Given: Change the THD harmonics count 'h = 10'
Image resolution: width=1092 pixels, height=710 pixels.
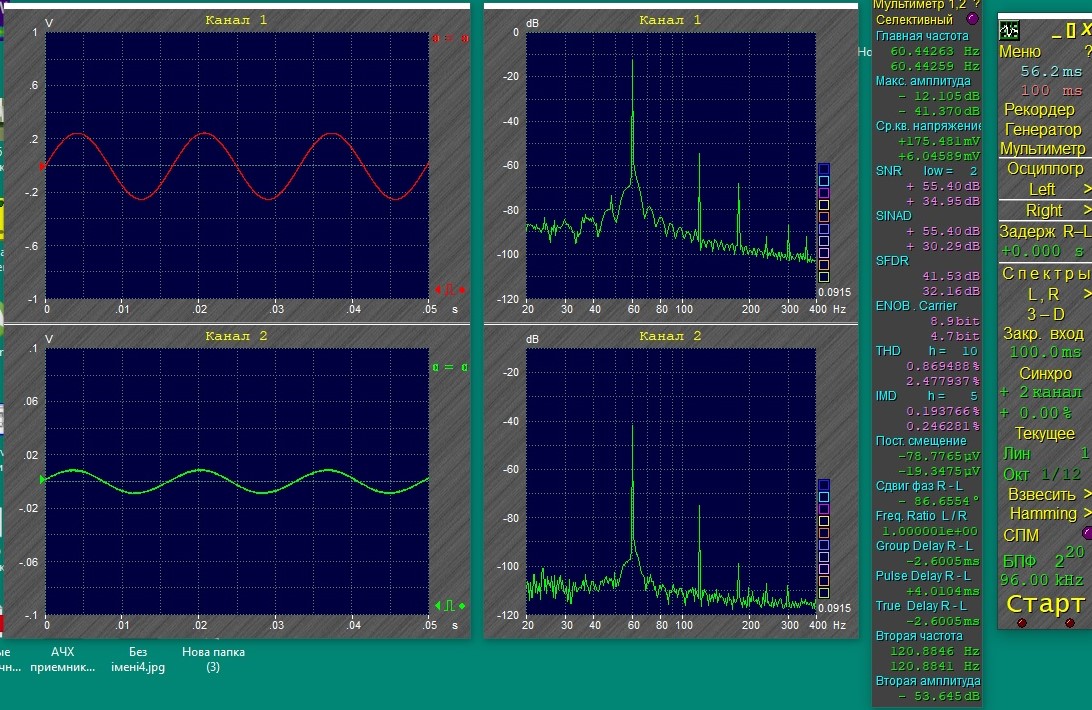Looking at the screenshot, I should pyautogui.click(x=953, y=351).
